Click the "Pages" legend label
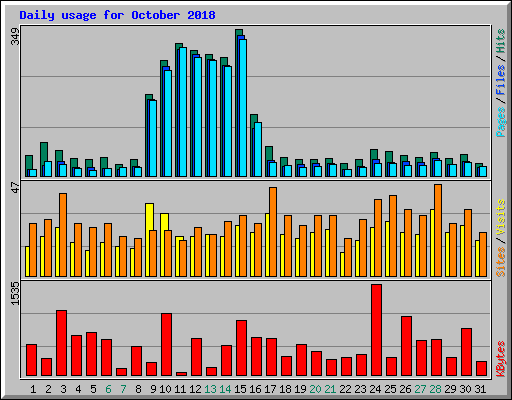 (x=501, y=122)
